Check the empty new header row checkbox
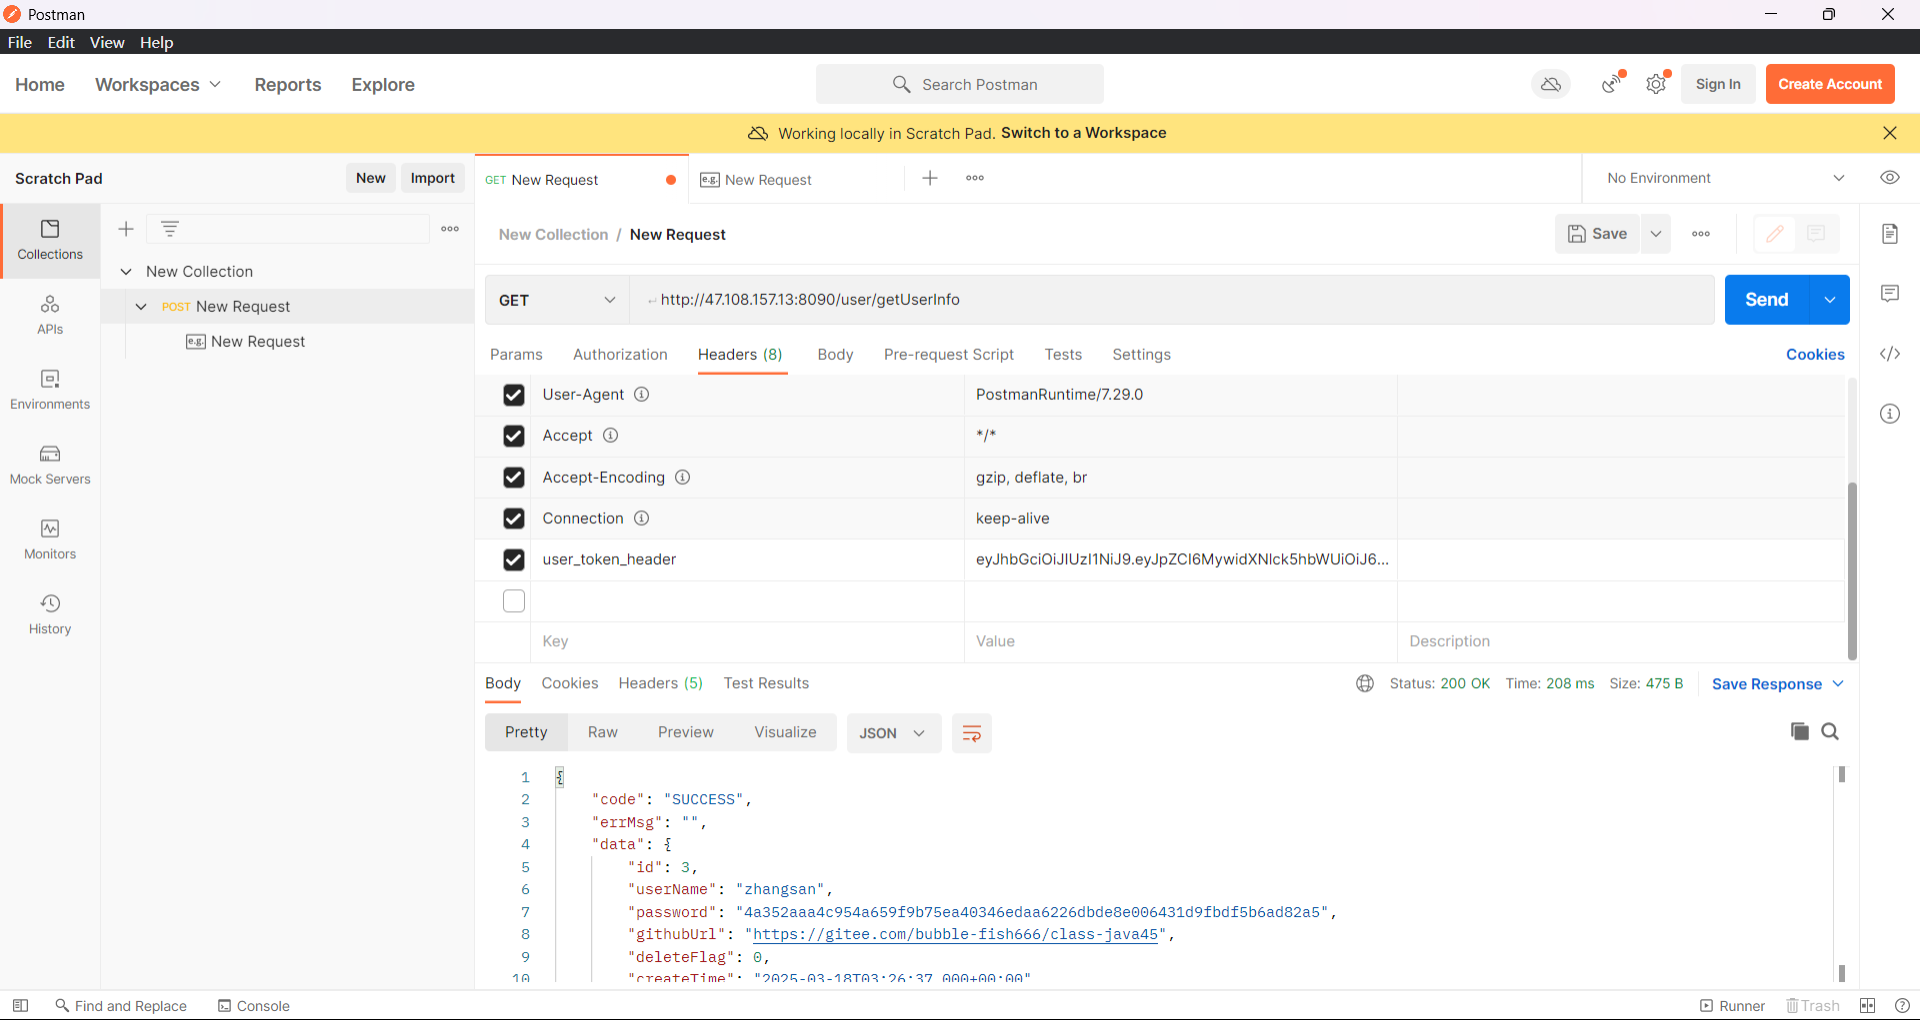This screenshot has width=1920, height=1020. click(x=514, y=601)
